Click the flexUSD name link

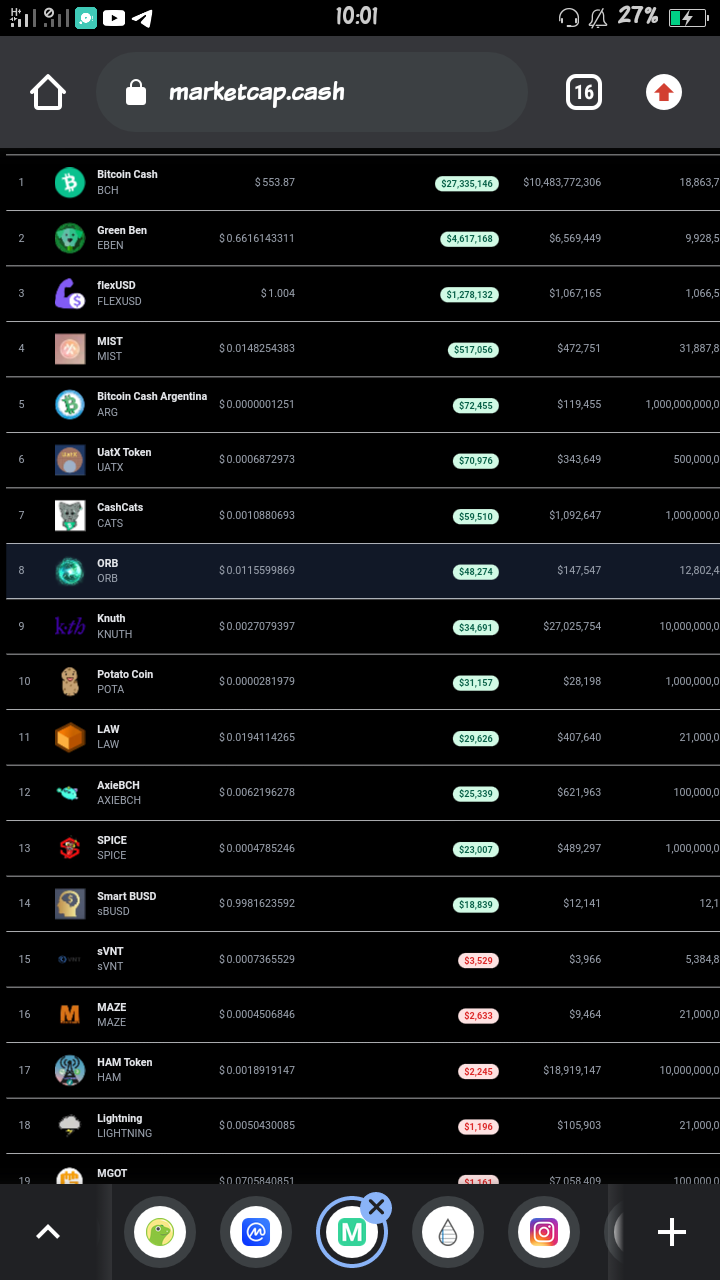pyautogui.click(x=116, y=285)
